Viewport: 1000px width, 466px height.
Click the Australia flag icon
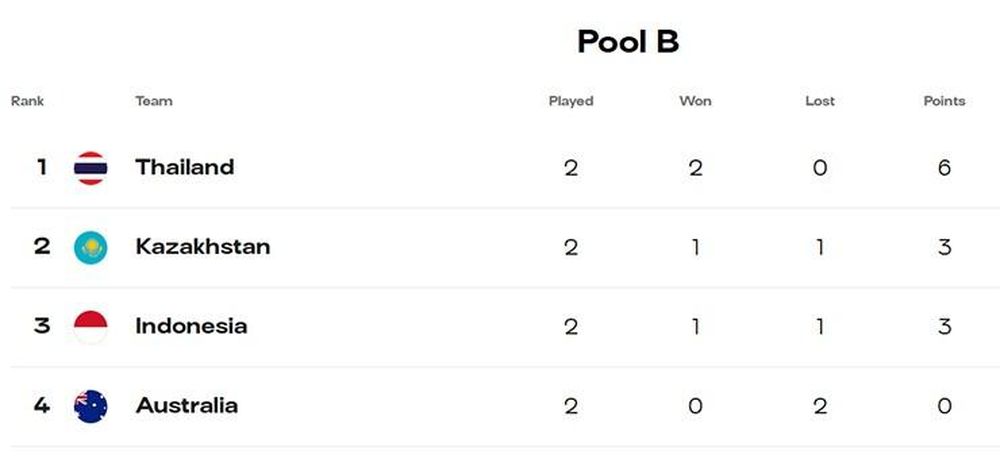point(91,406)
